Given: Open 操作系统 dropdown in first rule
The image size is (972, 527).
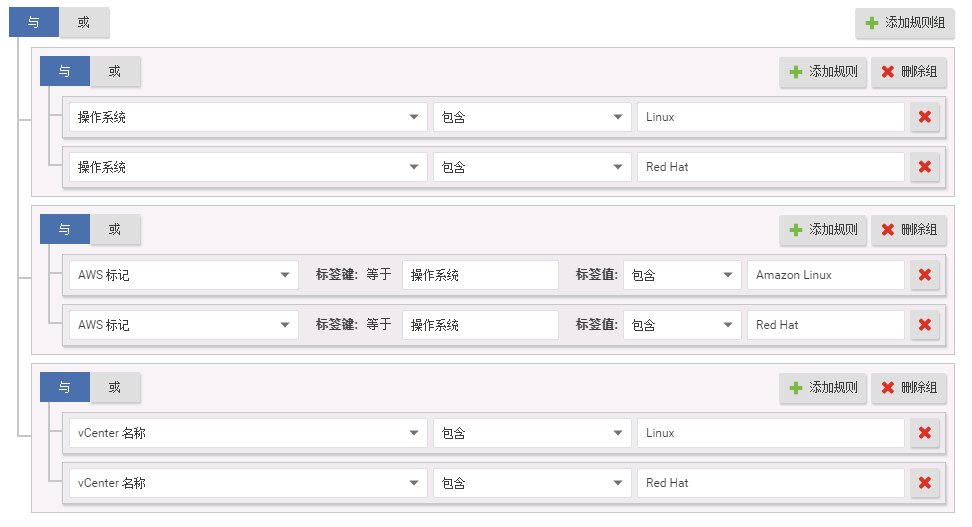Looking at the screenshot, I should pyautogui.click(x=248, y=117).
